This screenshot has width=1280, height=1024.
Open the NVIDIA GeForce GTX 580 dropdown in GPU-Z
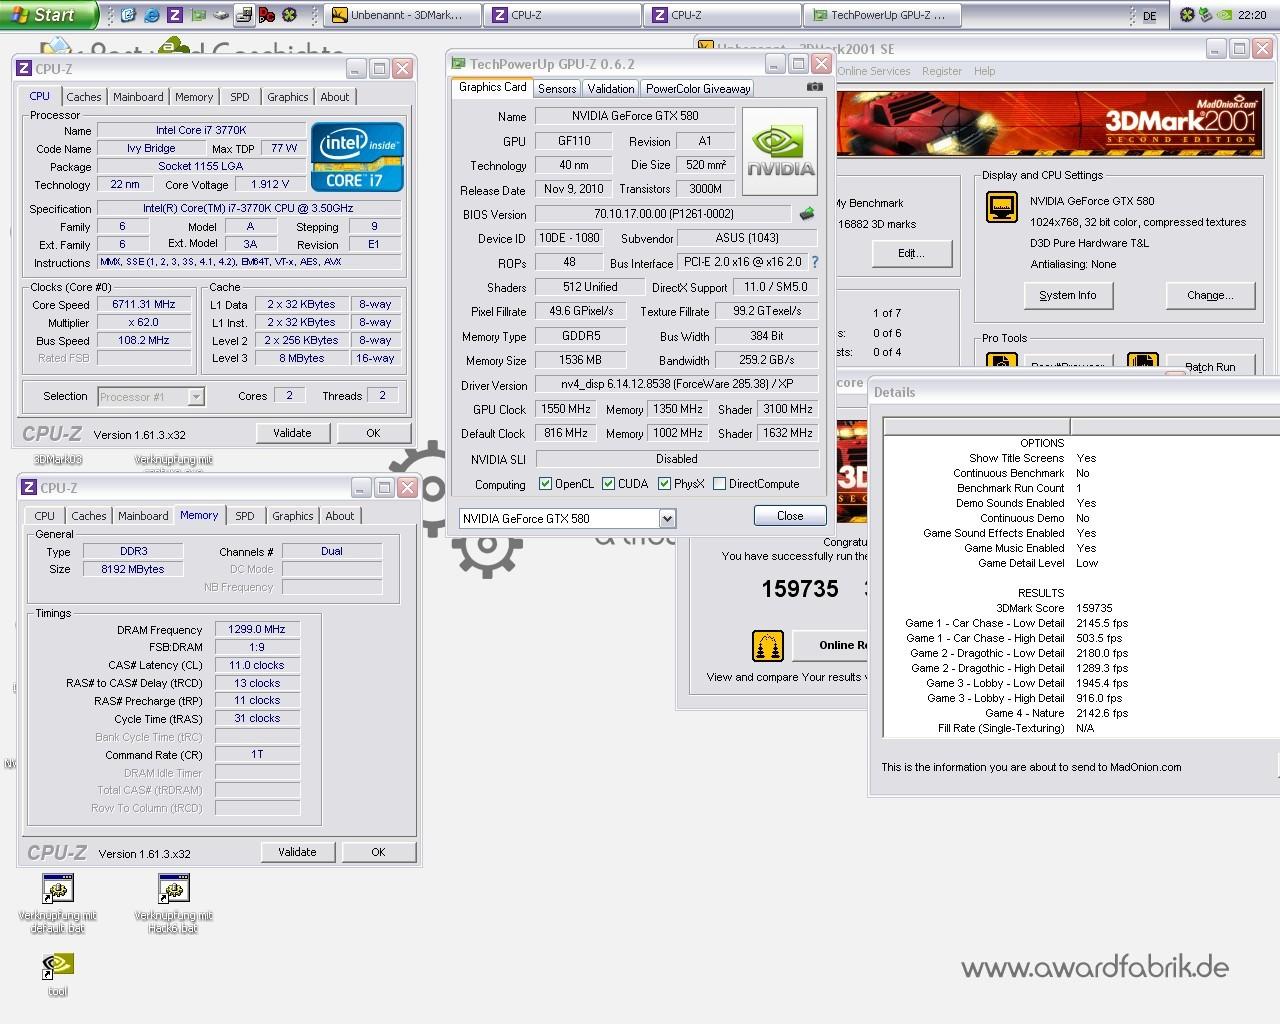667,518
